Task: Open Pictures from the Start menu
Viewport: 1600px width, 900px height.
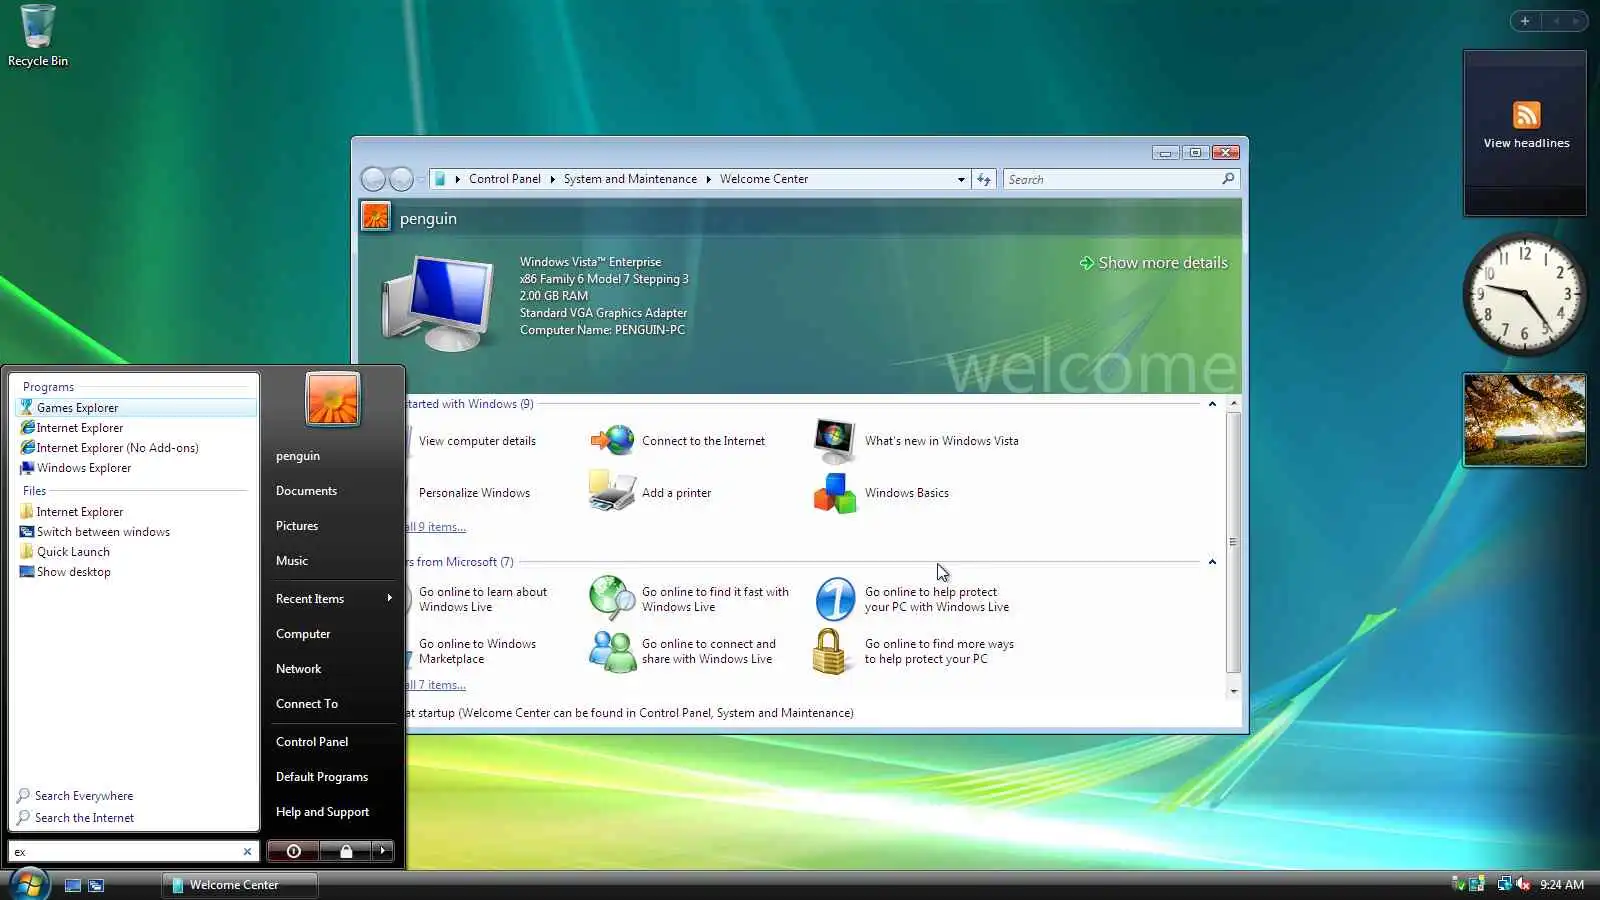Action: click(297, 526)
